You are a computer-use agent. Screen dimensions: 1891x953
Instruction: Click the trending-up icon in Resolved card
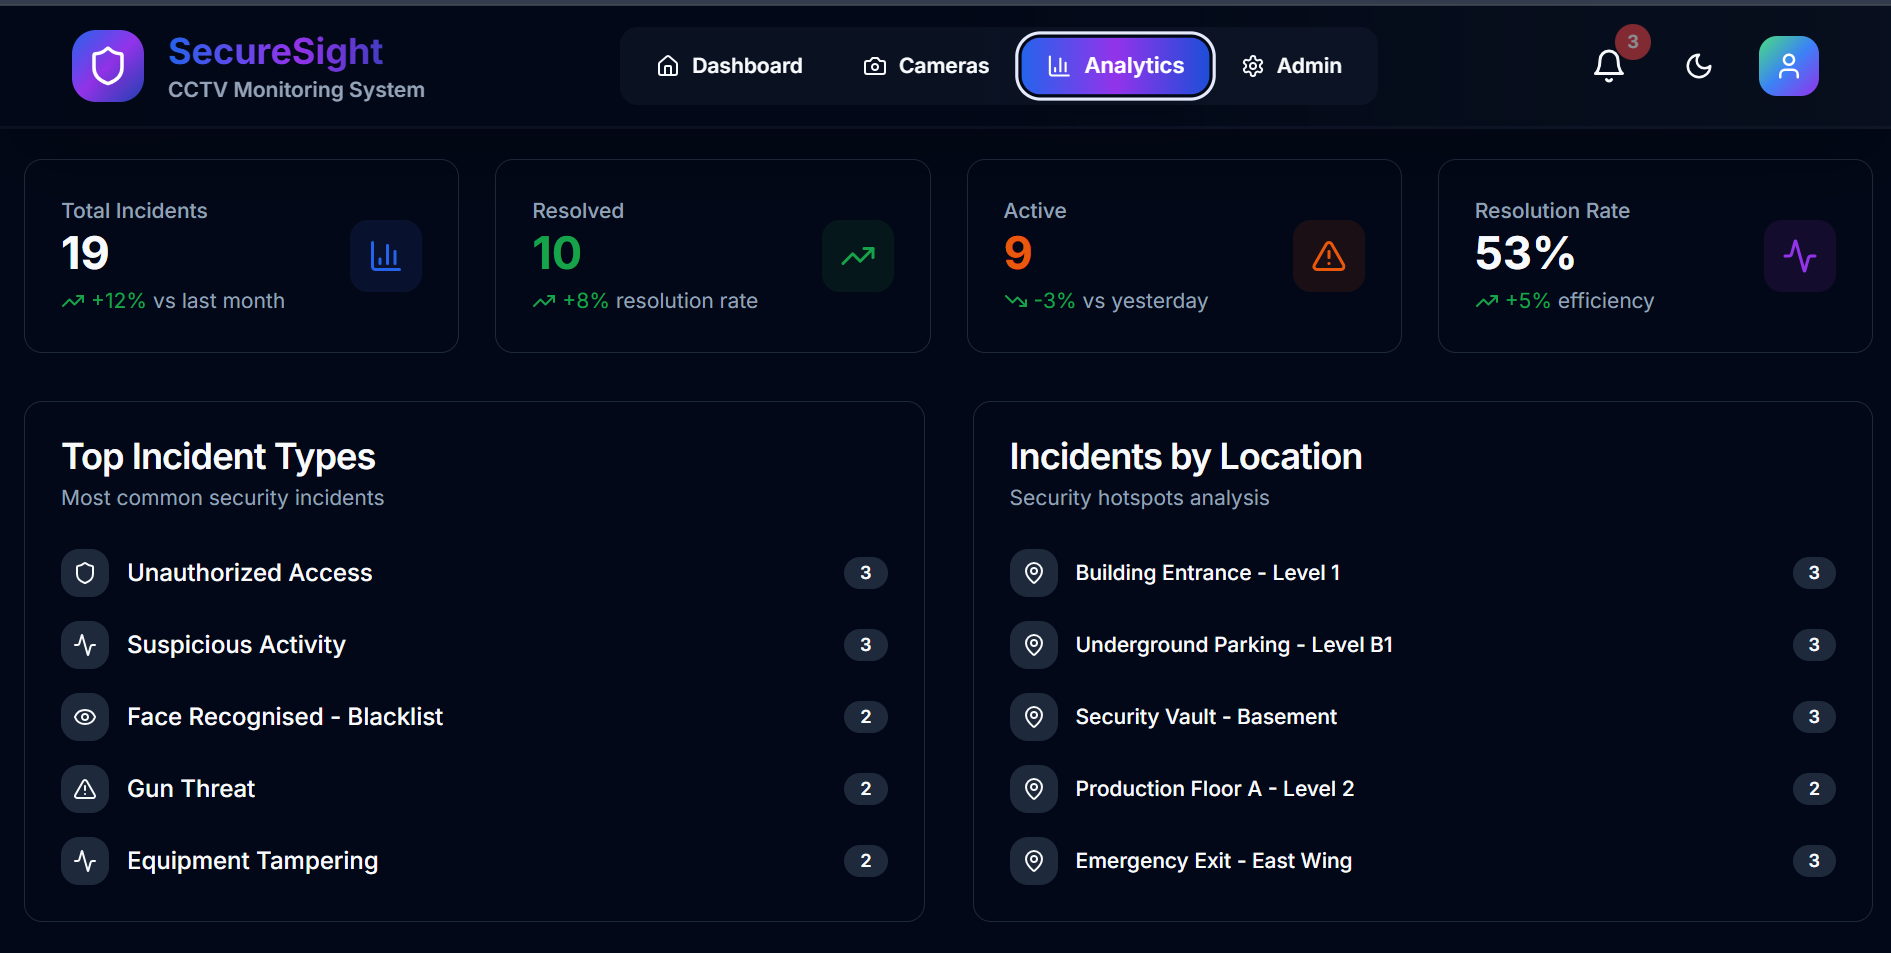(858, 256)
